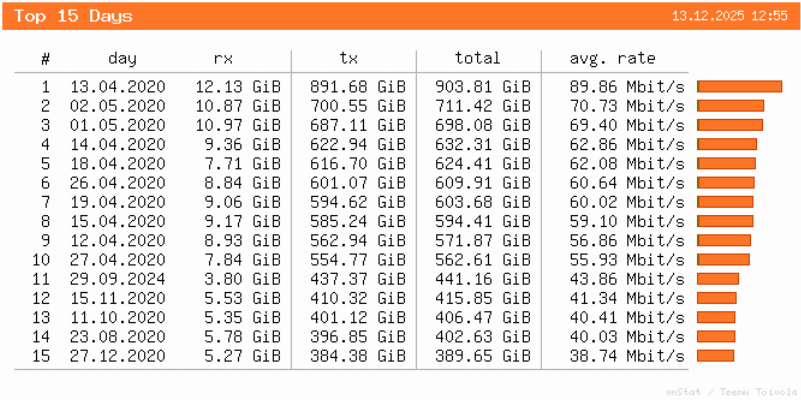Click the rate bar for 27.12.2020
Image resolution: width=801 pixels, height=400 pixels.
(x=715, y=356)
